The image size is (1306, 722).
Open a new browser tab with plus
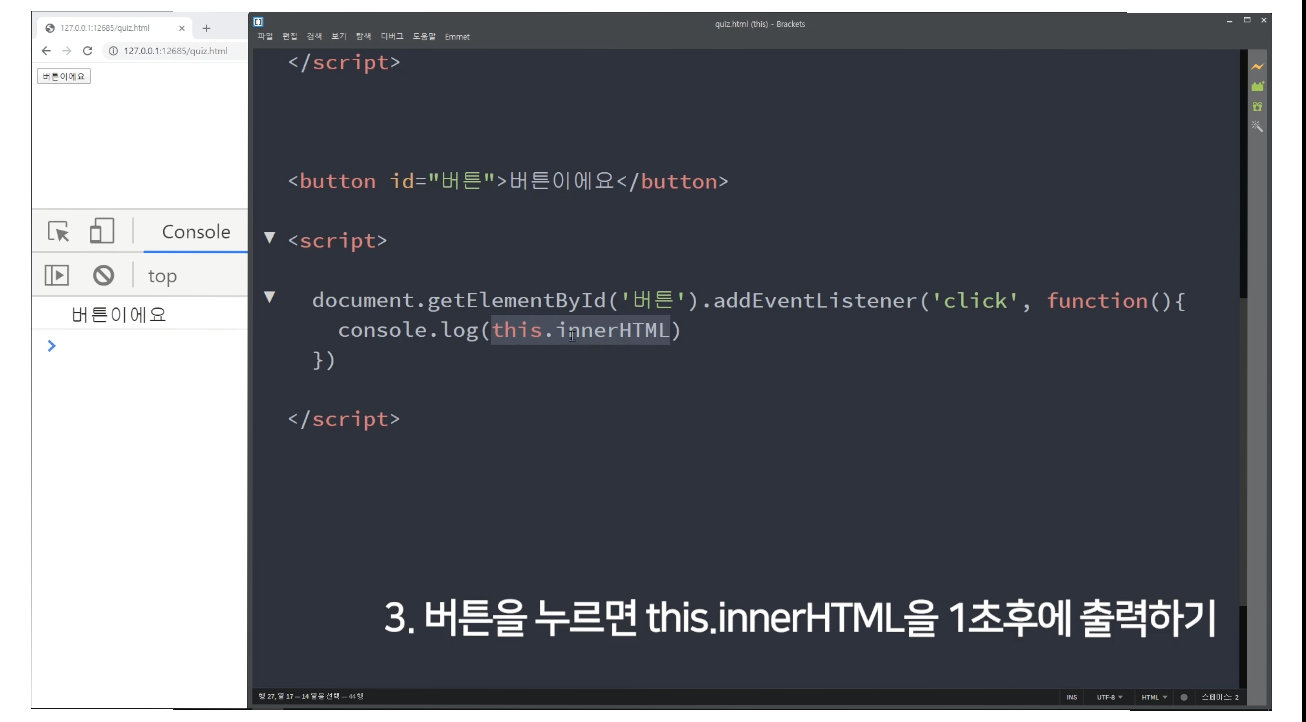coord(207,28)
